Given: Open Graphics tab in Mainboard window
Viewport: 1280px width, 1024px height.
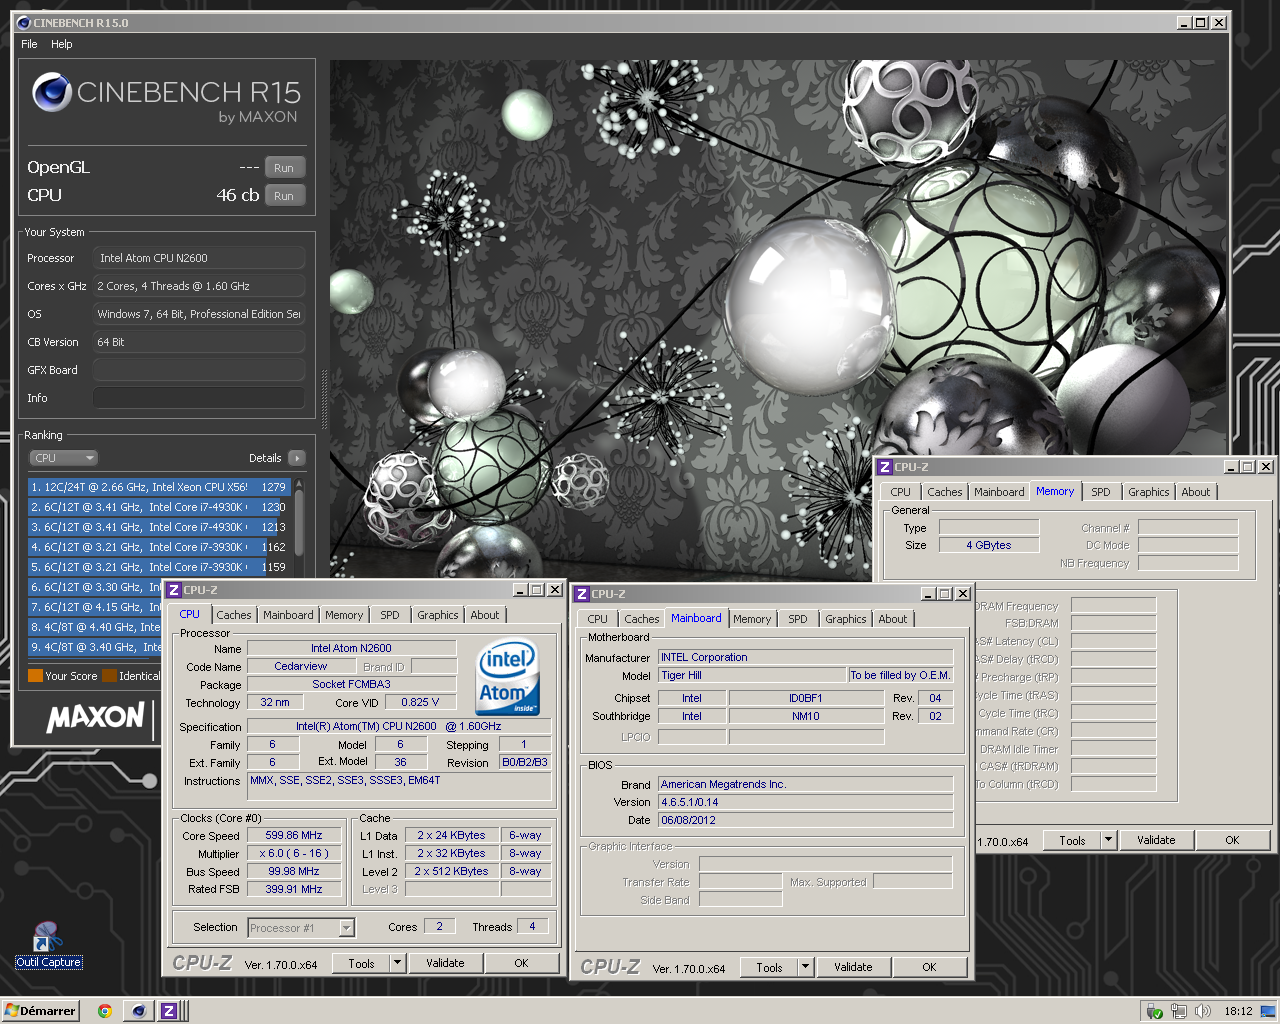Looking at the screenshot, I should point(846,619).
